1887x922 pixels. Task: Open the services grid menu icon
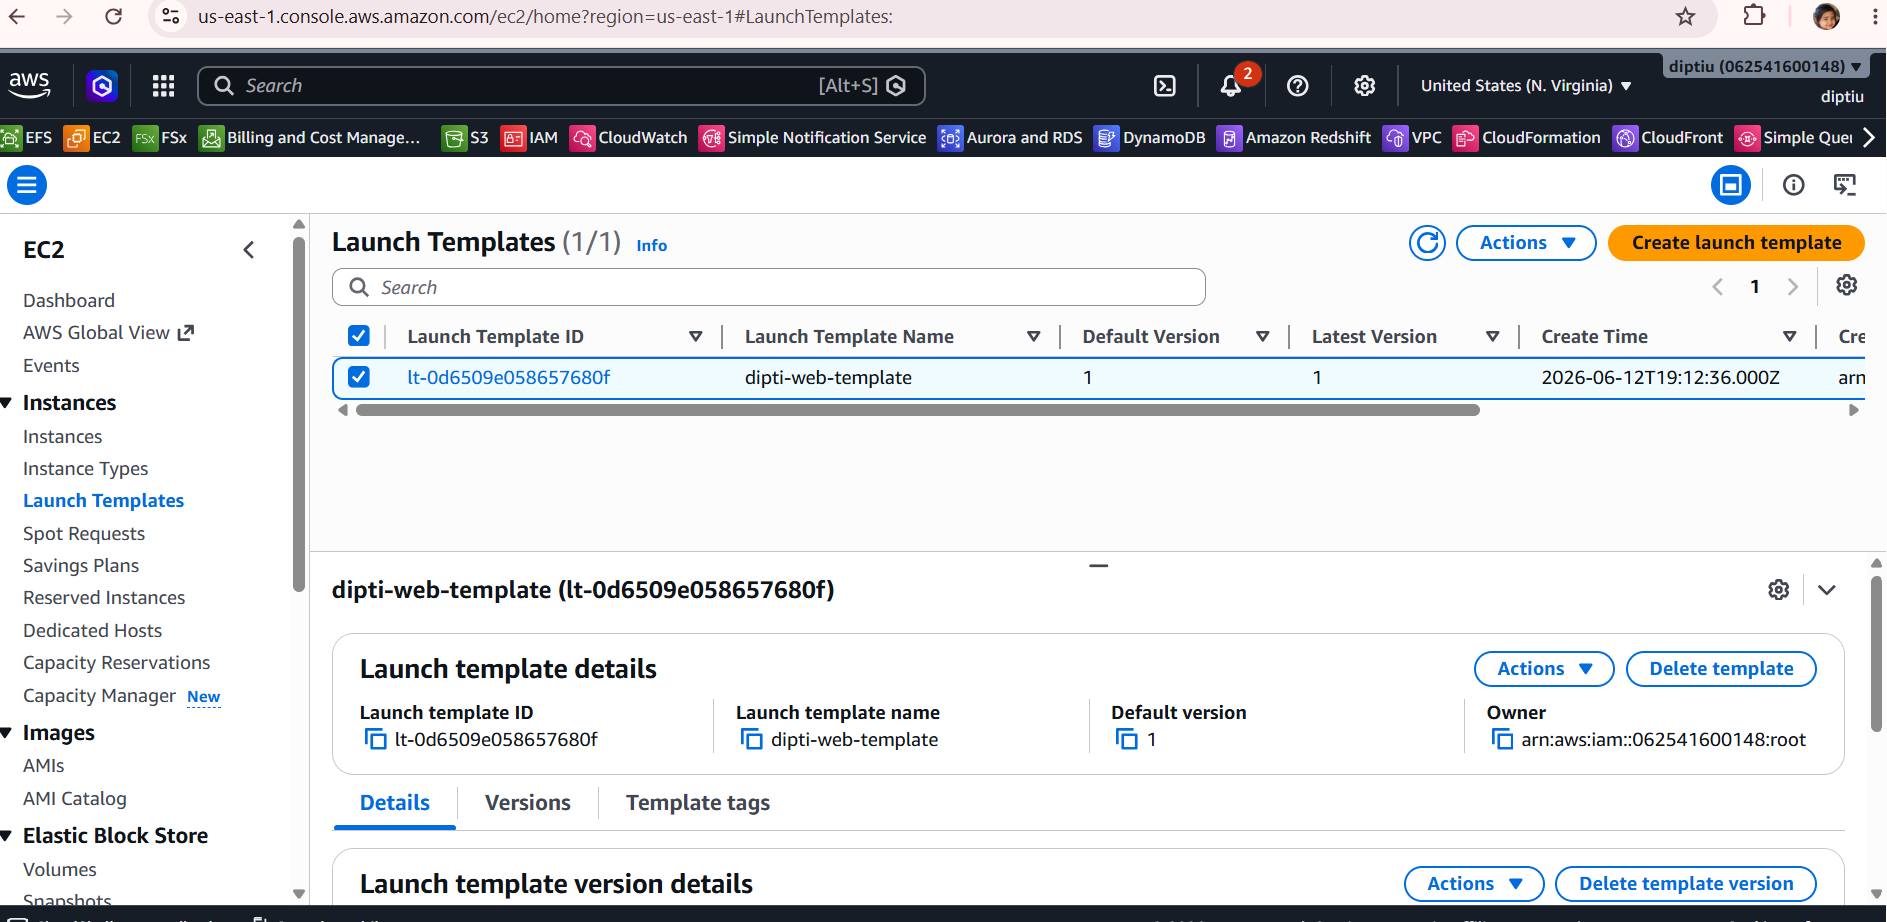[x=163, y=86]
